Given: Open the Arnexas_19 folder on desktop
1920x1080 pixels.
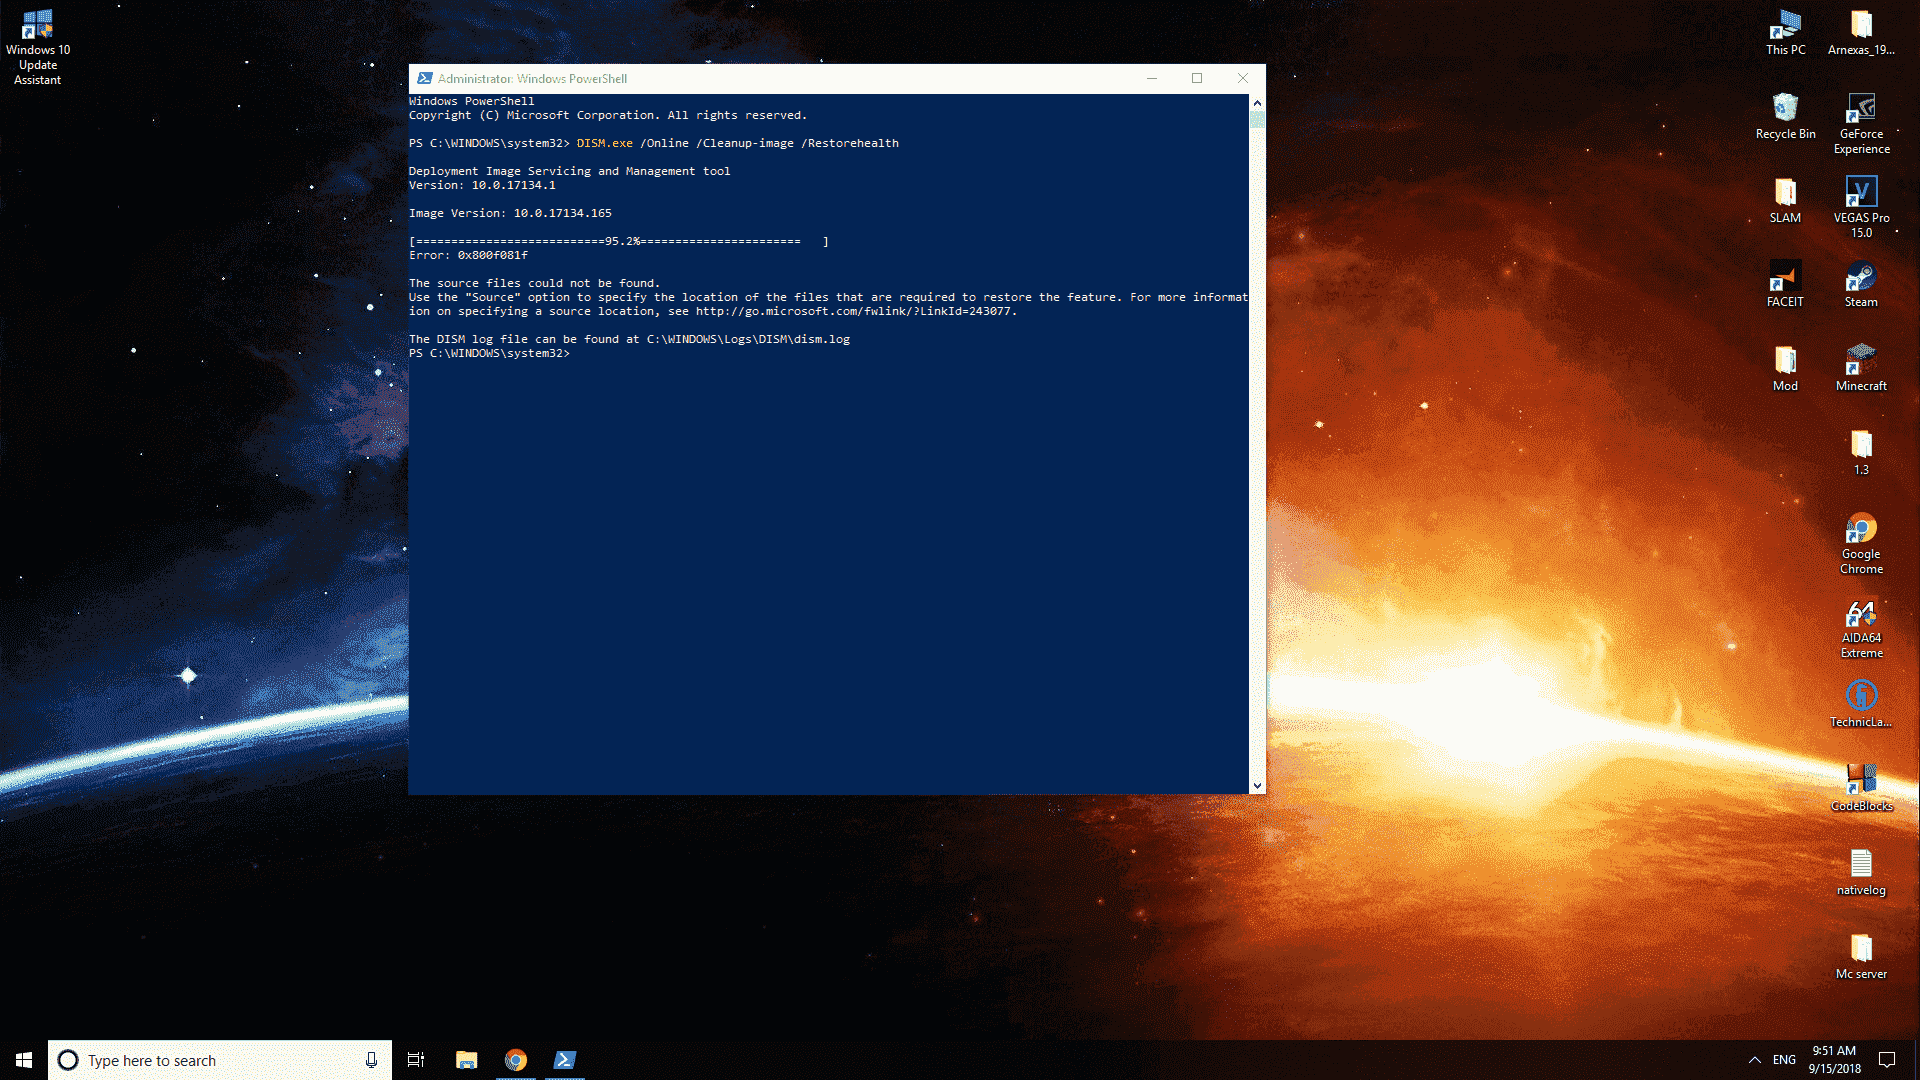Looking at the screenshot, I should click(x=1861, y=33).
